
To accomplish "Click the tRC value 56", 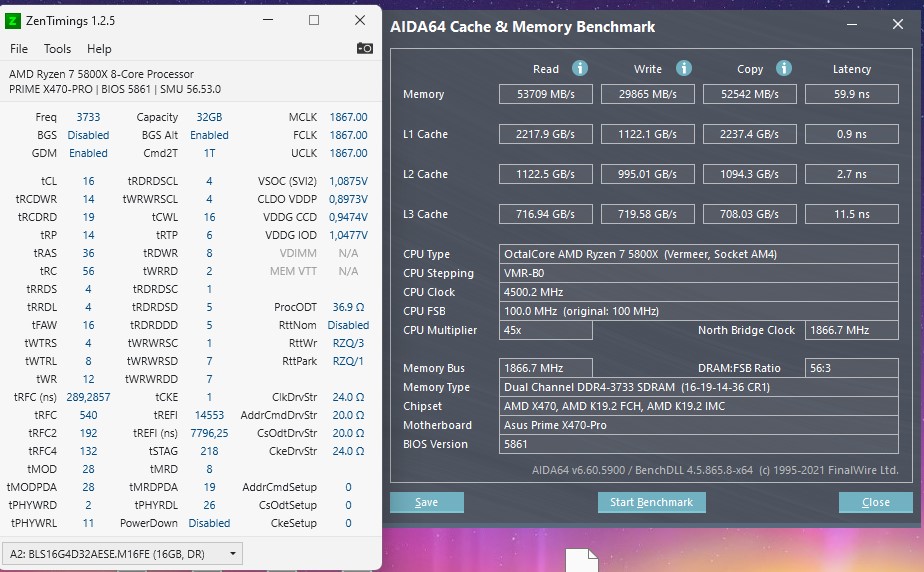I will (88, 271).
